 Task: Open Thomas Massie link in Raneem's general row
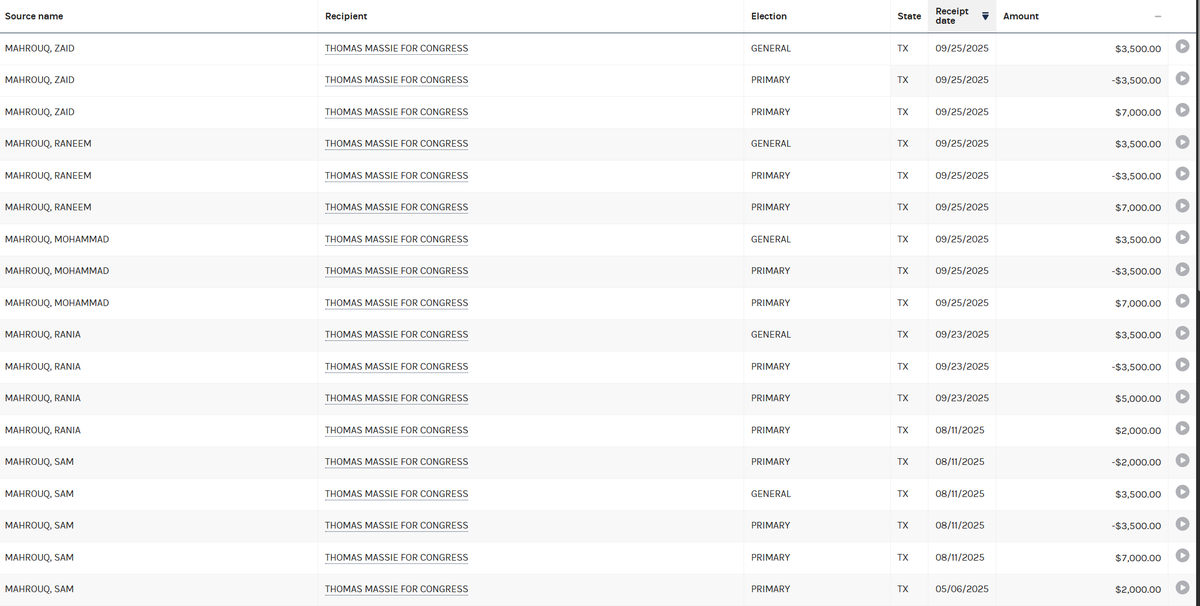click(x=396, y=144)
